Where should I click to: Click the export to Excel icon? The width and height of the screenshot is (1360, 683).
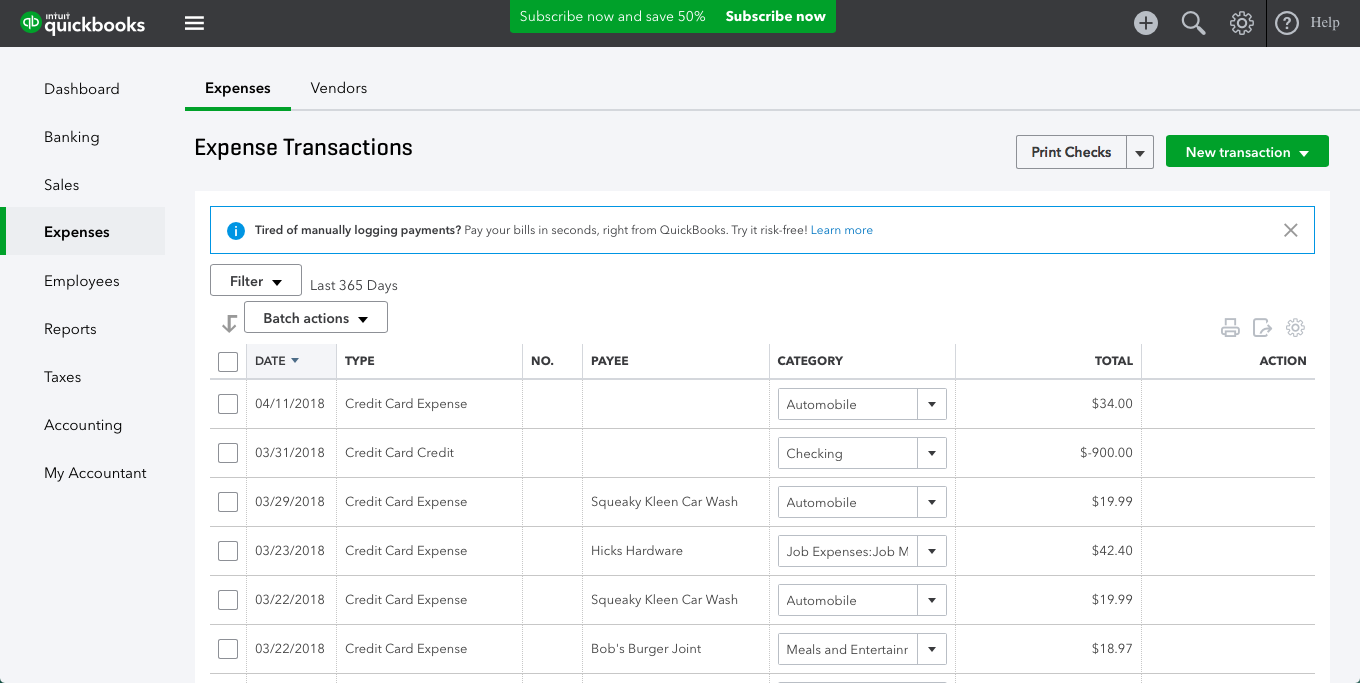coord(1262,327)
